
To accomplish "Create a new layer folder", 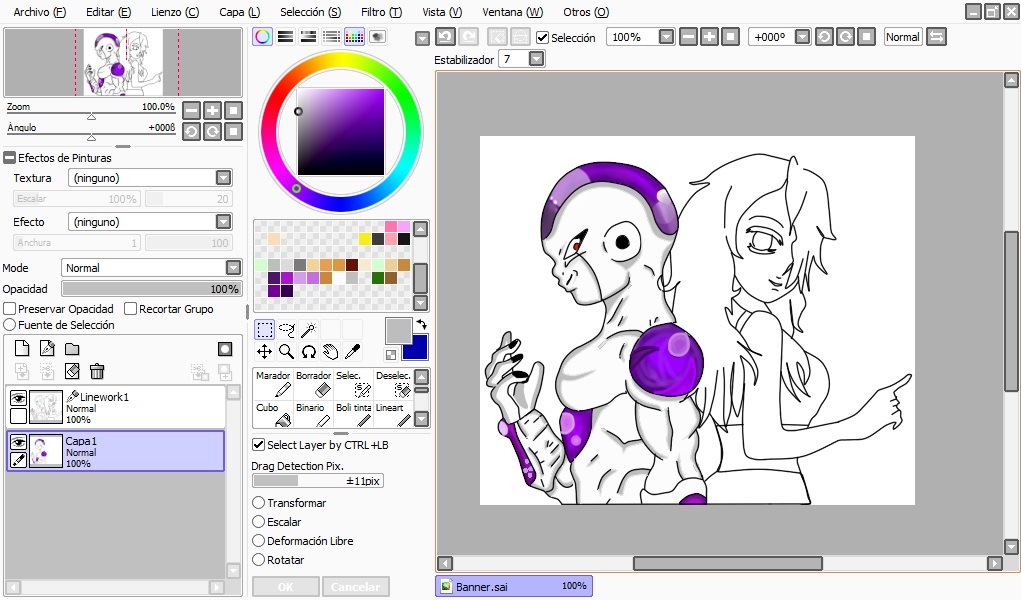I will [72, 349].
